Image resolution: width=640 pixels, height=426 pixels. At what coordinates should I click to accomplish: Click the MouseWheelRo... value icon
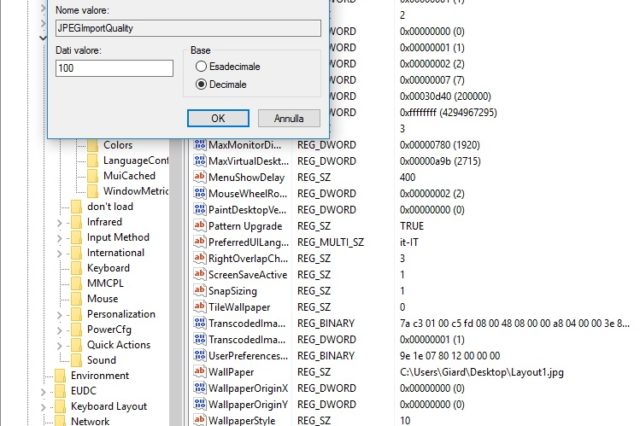200,193
